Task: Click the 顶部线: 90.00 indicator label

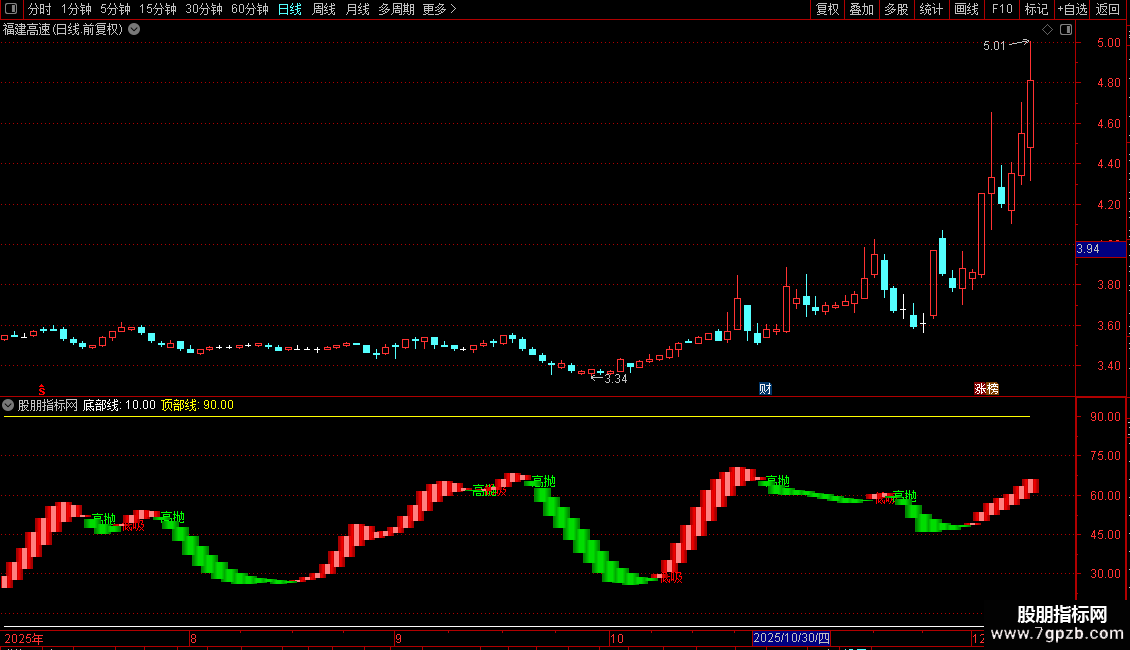Action: click(x=197, y=405)
